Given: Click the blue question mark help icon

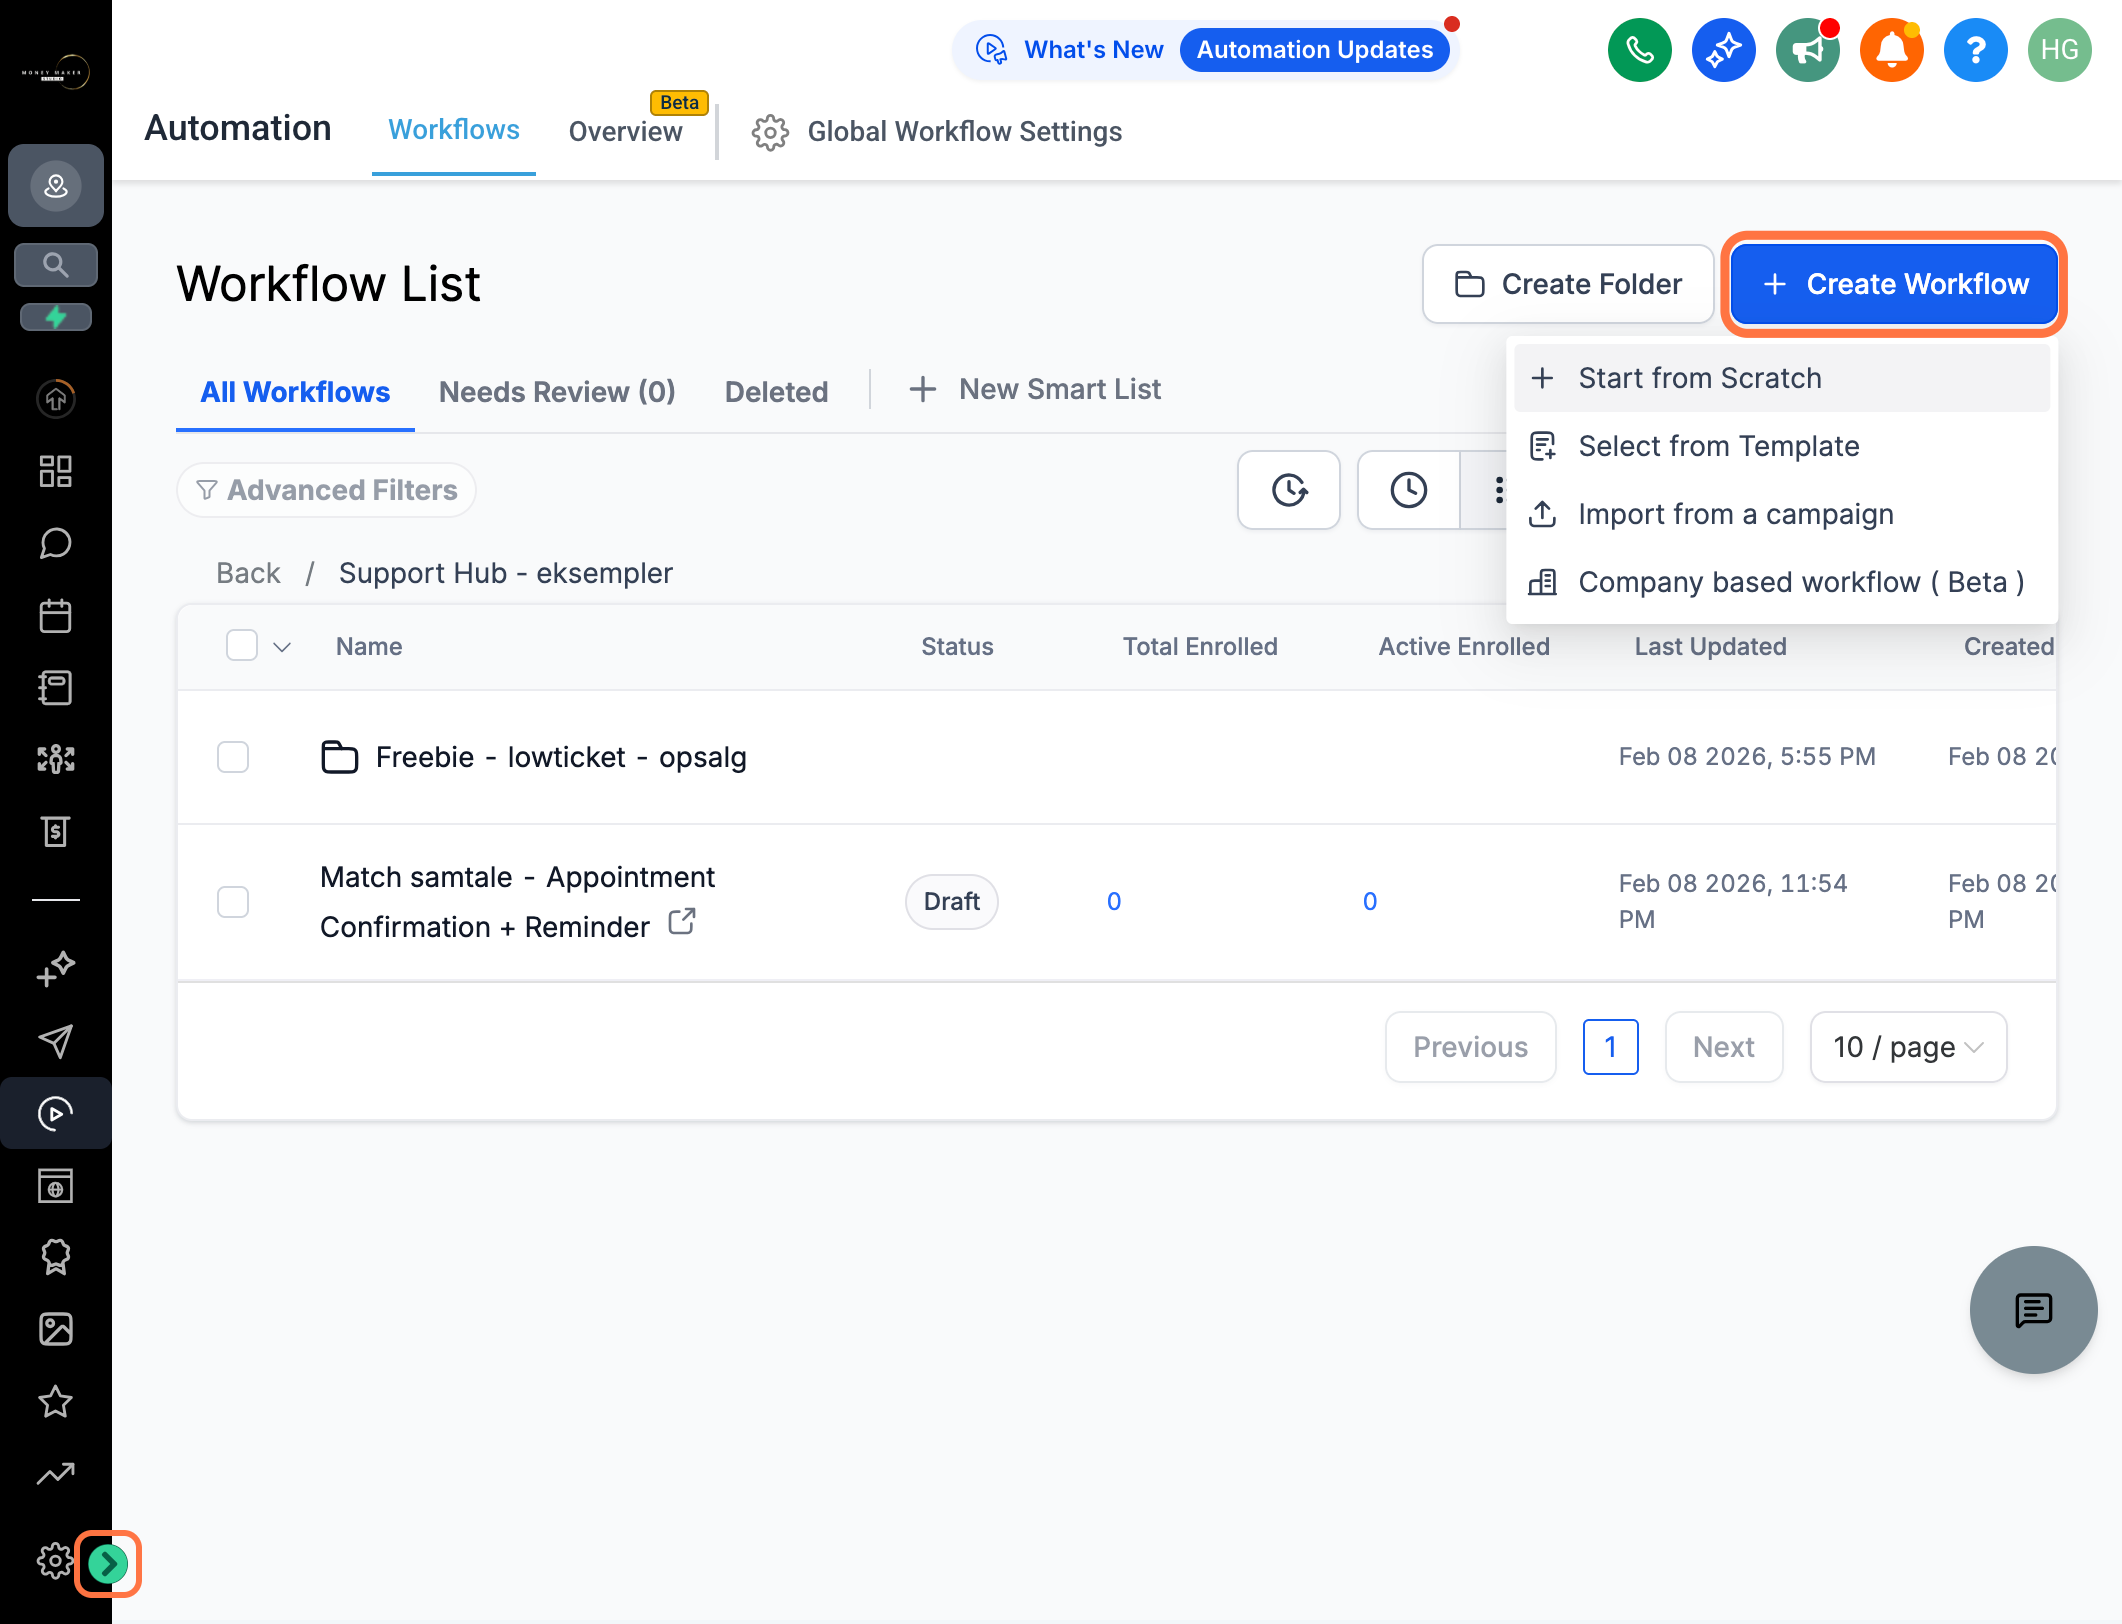Looking at the screenshot, I should 1976,50.
